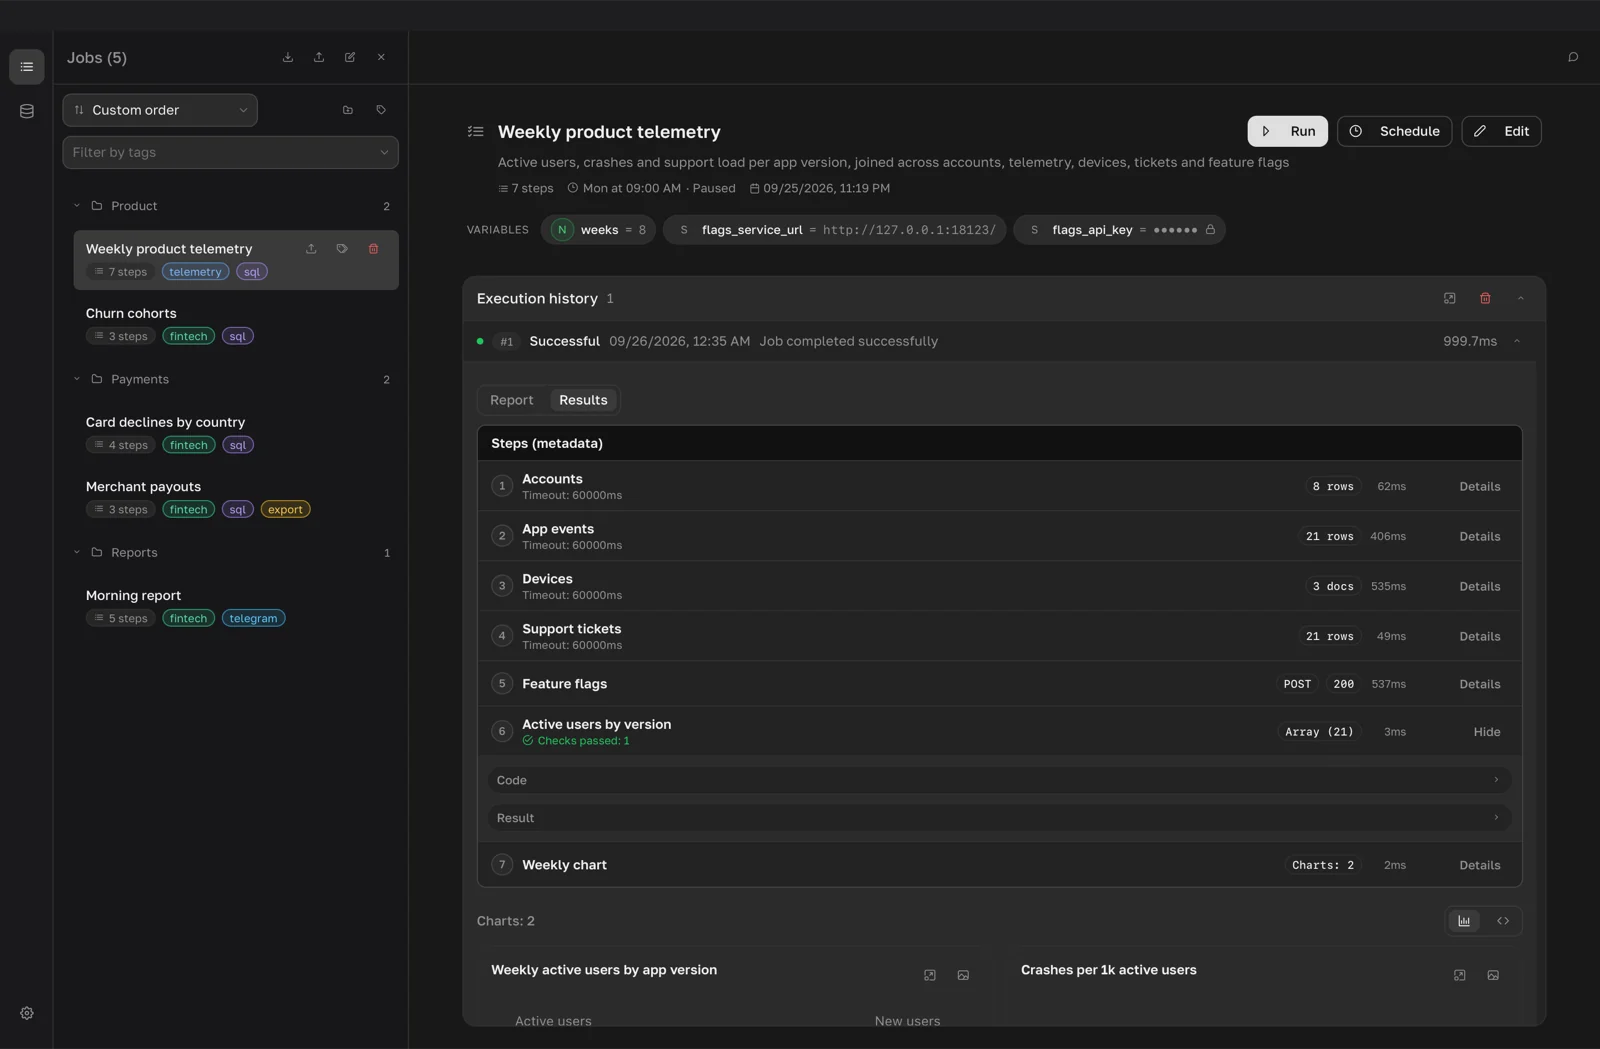Open the chat icon at top right
This screenshot has width=1600, height=1049.
click(x=1573, y=57)
